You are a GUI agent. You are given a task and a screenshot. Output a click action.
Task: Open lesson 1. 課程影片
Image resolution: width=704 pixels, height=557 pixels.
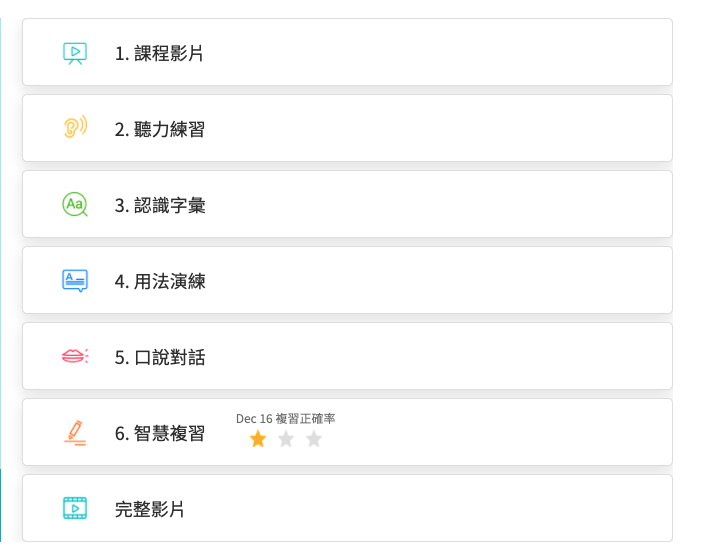(159, 54)
